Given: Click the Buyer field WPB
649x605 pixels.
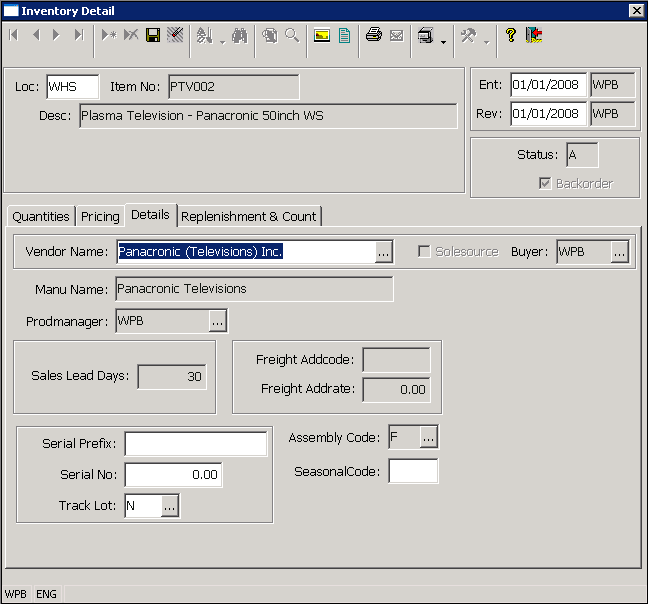Looking at the screenshot, I should tap(584, 252).
